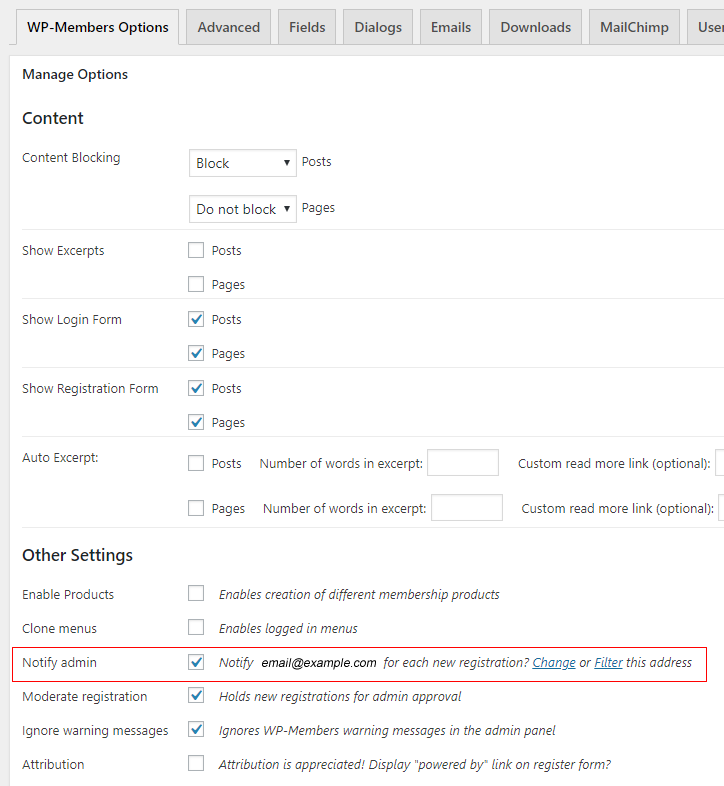This screenshot has width=724, height=786.
Task: Uncheck Show Login Form for Posts
Action: point(196,320)
